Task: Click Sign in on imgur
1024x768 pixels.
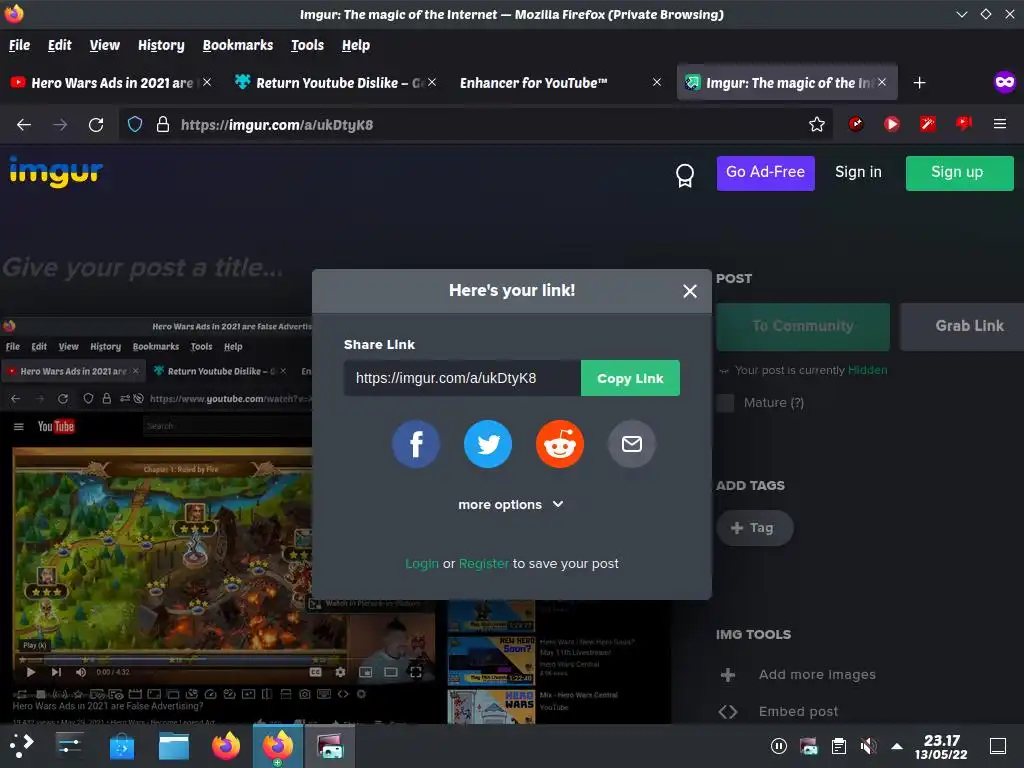Action: pos(858,172)
